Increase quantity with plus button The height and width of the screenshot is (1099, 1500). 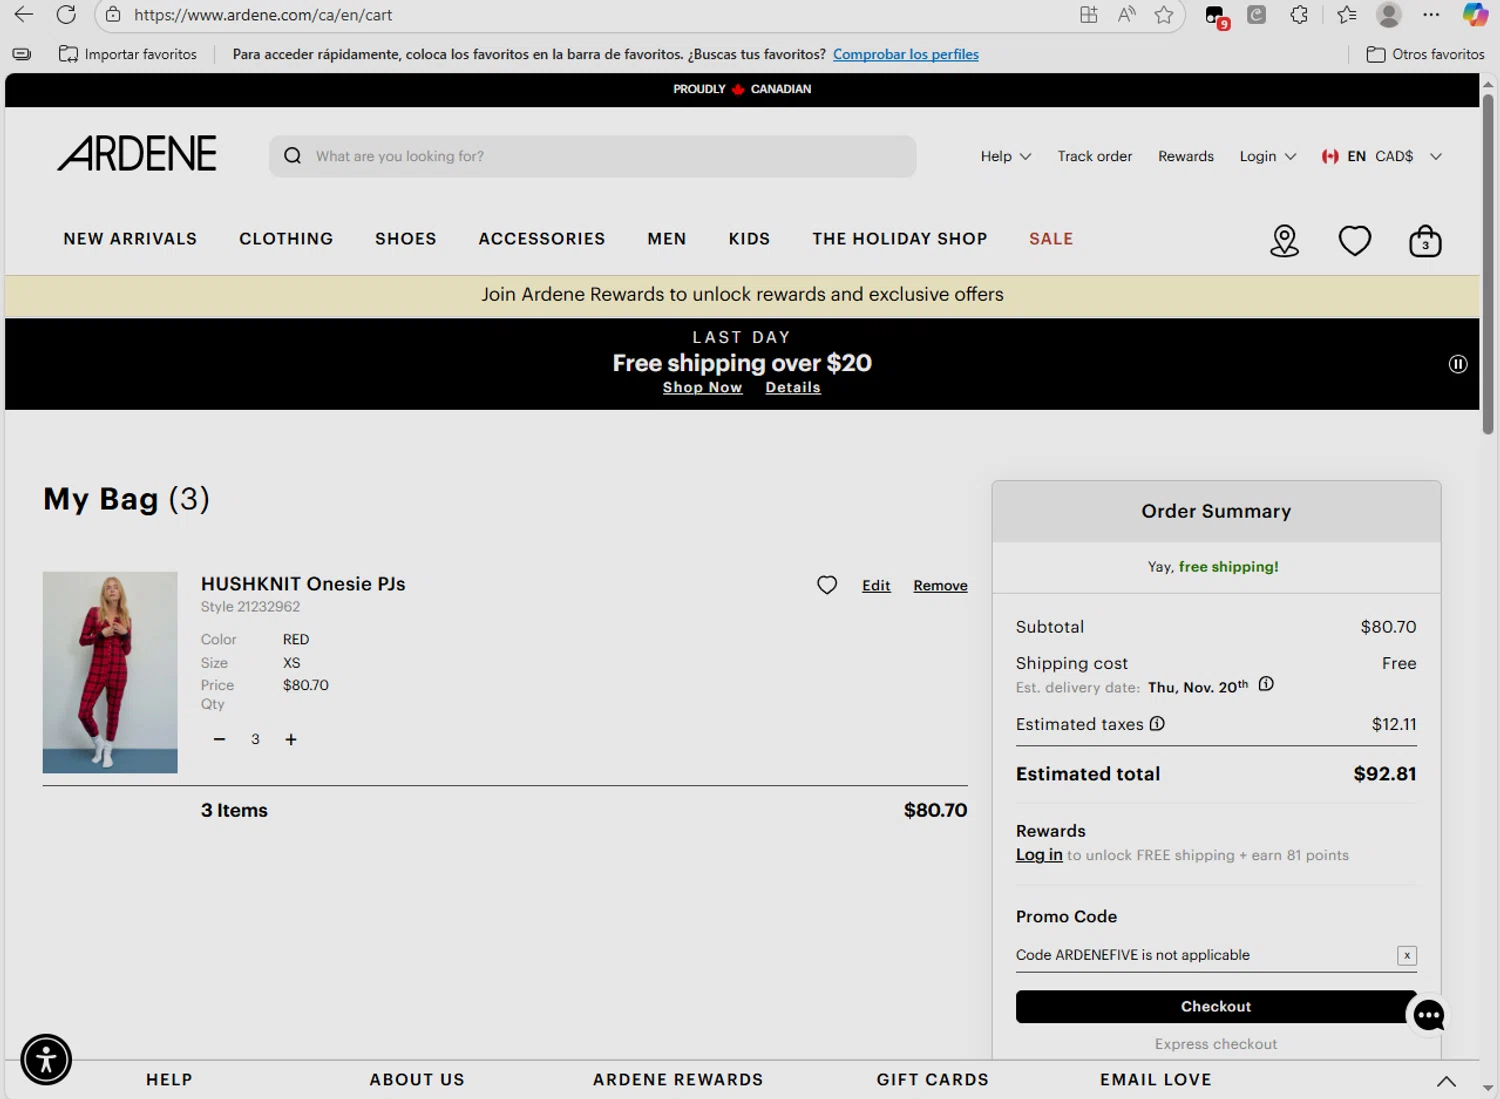[x=291, y=739]
